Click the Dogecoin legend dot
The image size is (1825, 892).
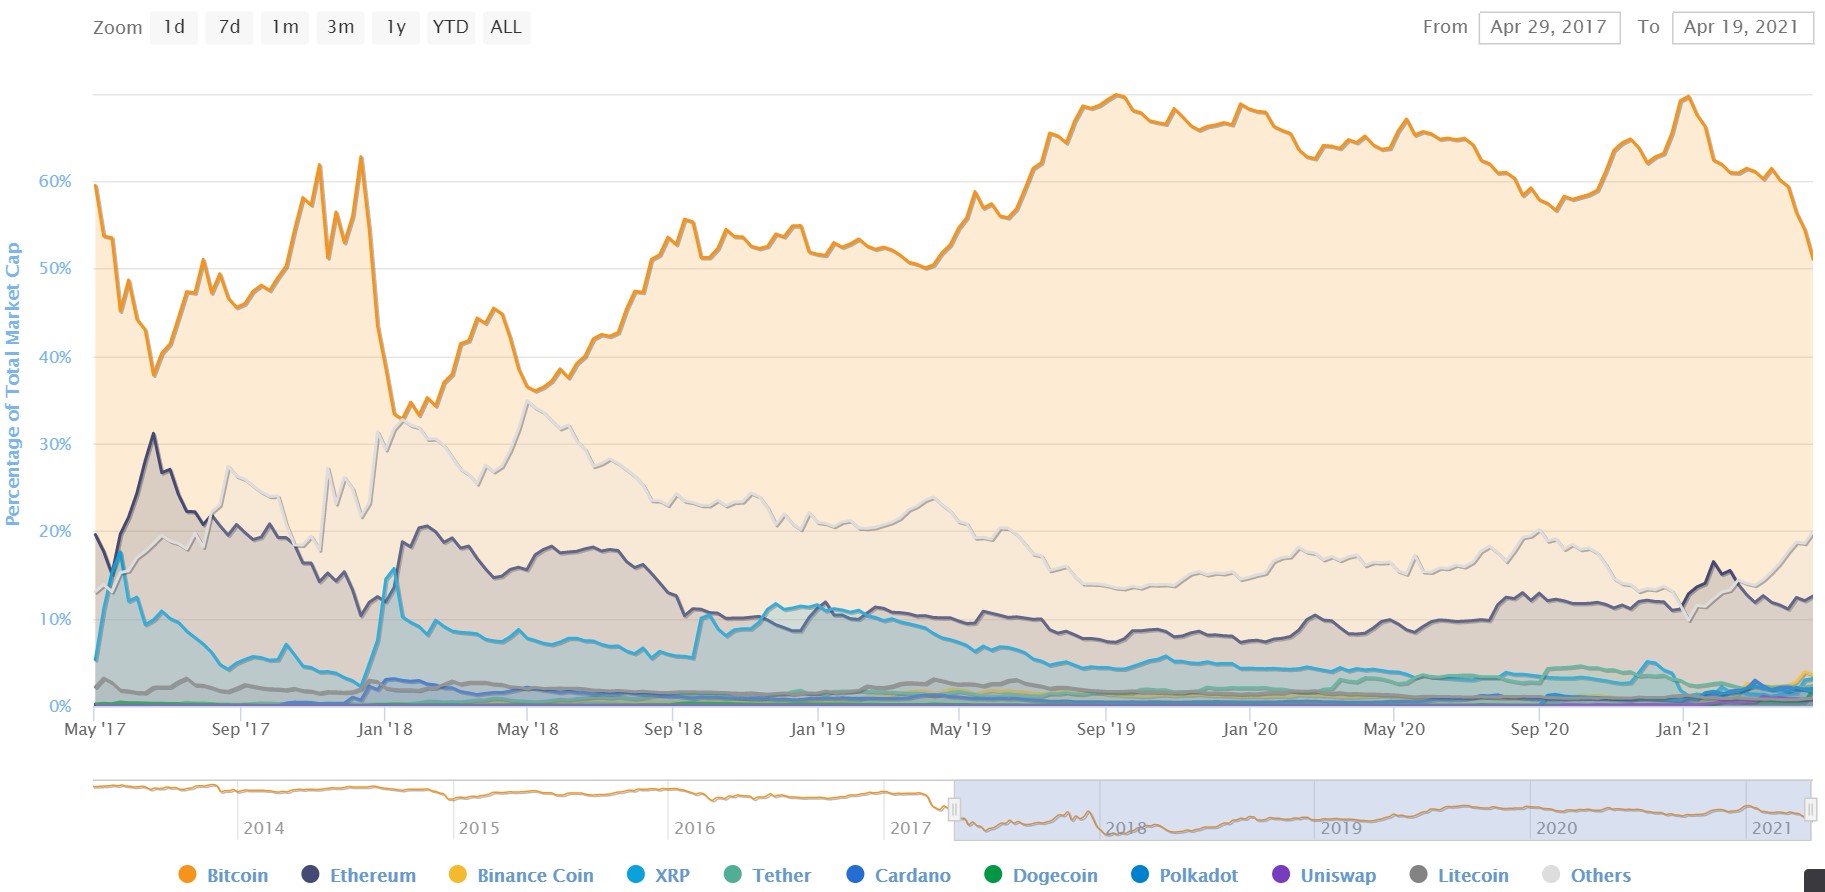pos(993,875)
